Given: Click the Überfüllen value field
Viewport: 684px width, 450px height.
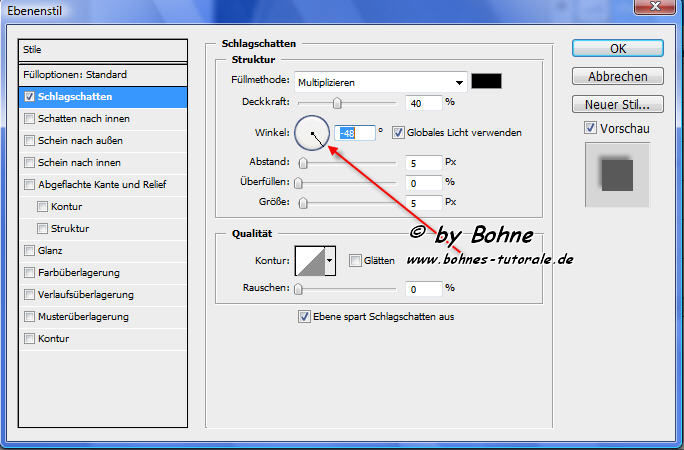Looking at the screenshot, I should [x=424, y=183].
